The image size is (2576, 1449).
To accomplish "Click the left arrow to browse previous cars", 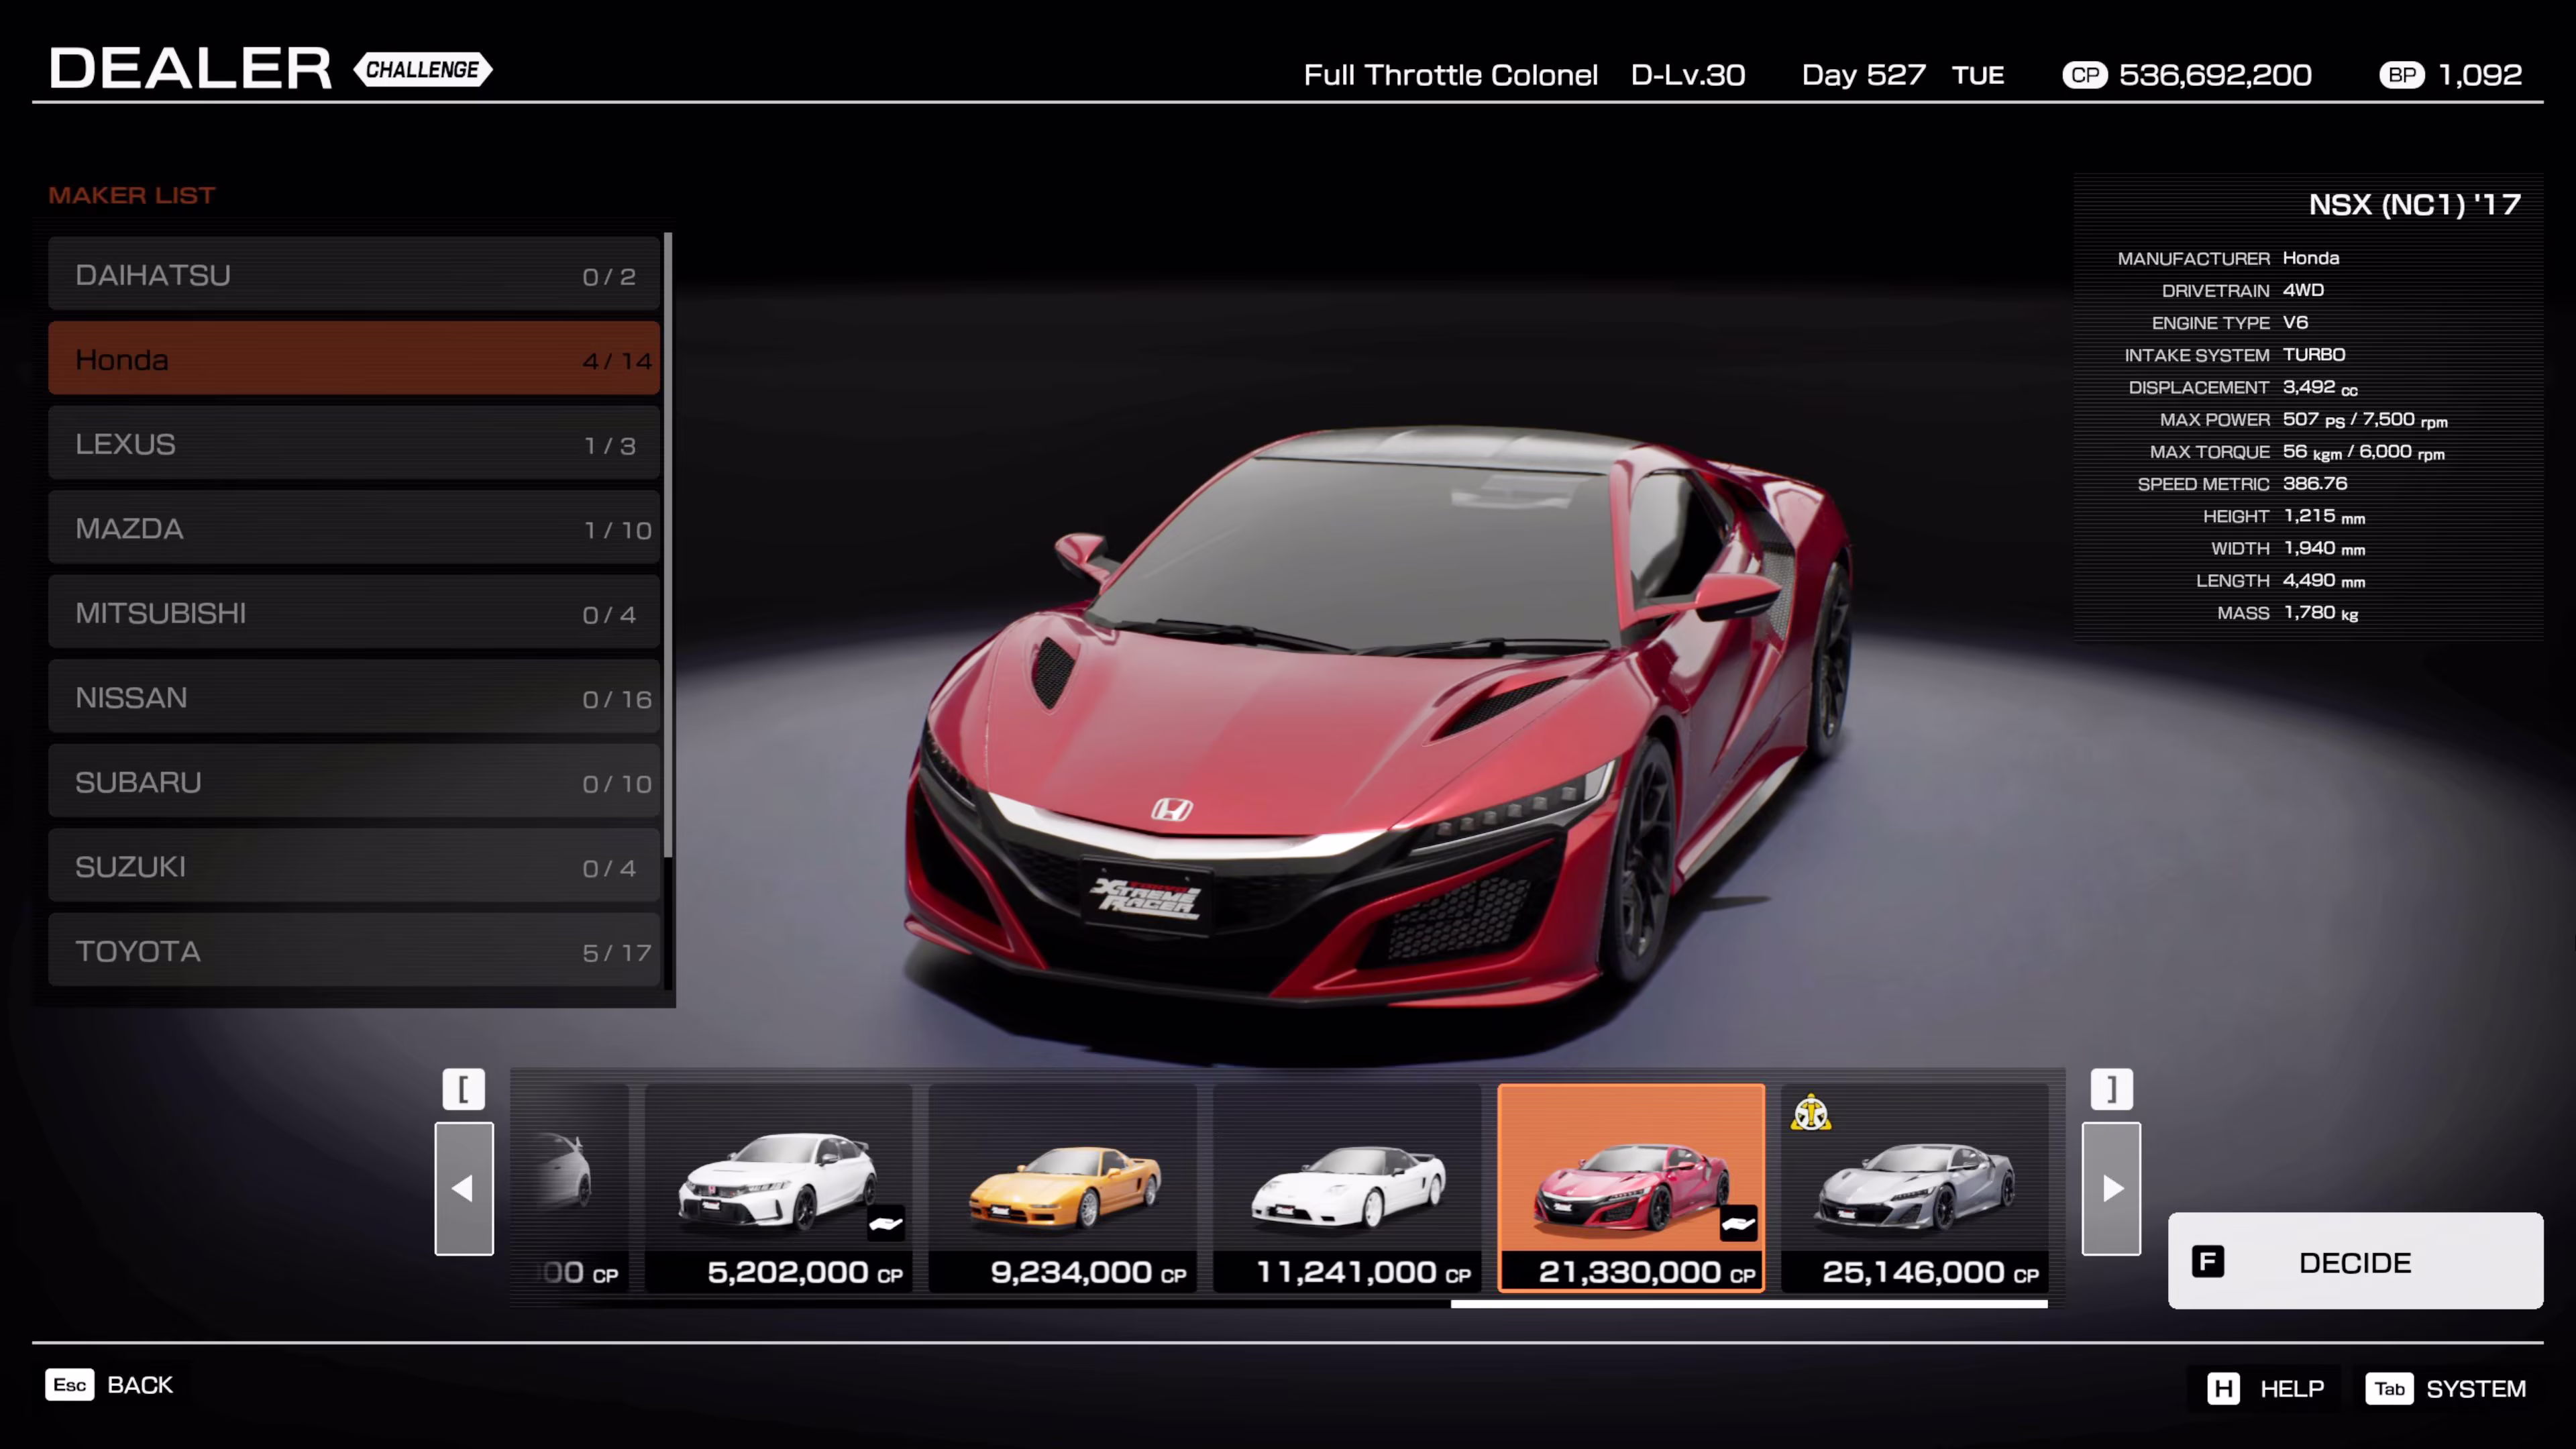I will click(x=463, y=1188).
